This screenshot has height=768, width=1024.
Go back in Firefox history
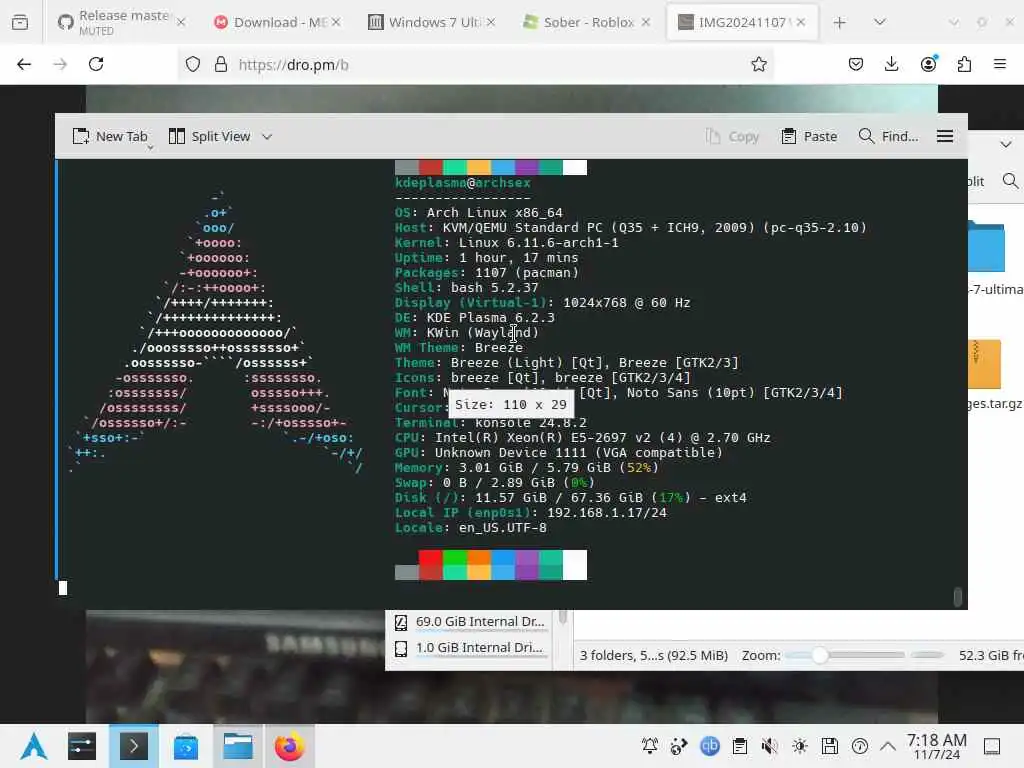24,64
